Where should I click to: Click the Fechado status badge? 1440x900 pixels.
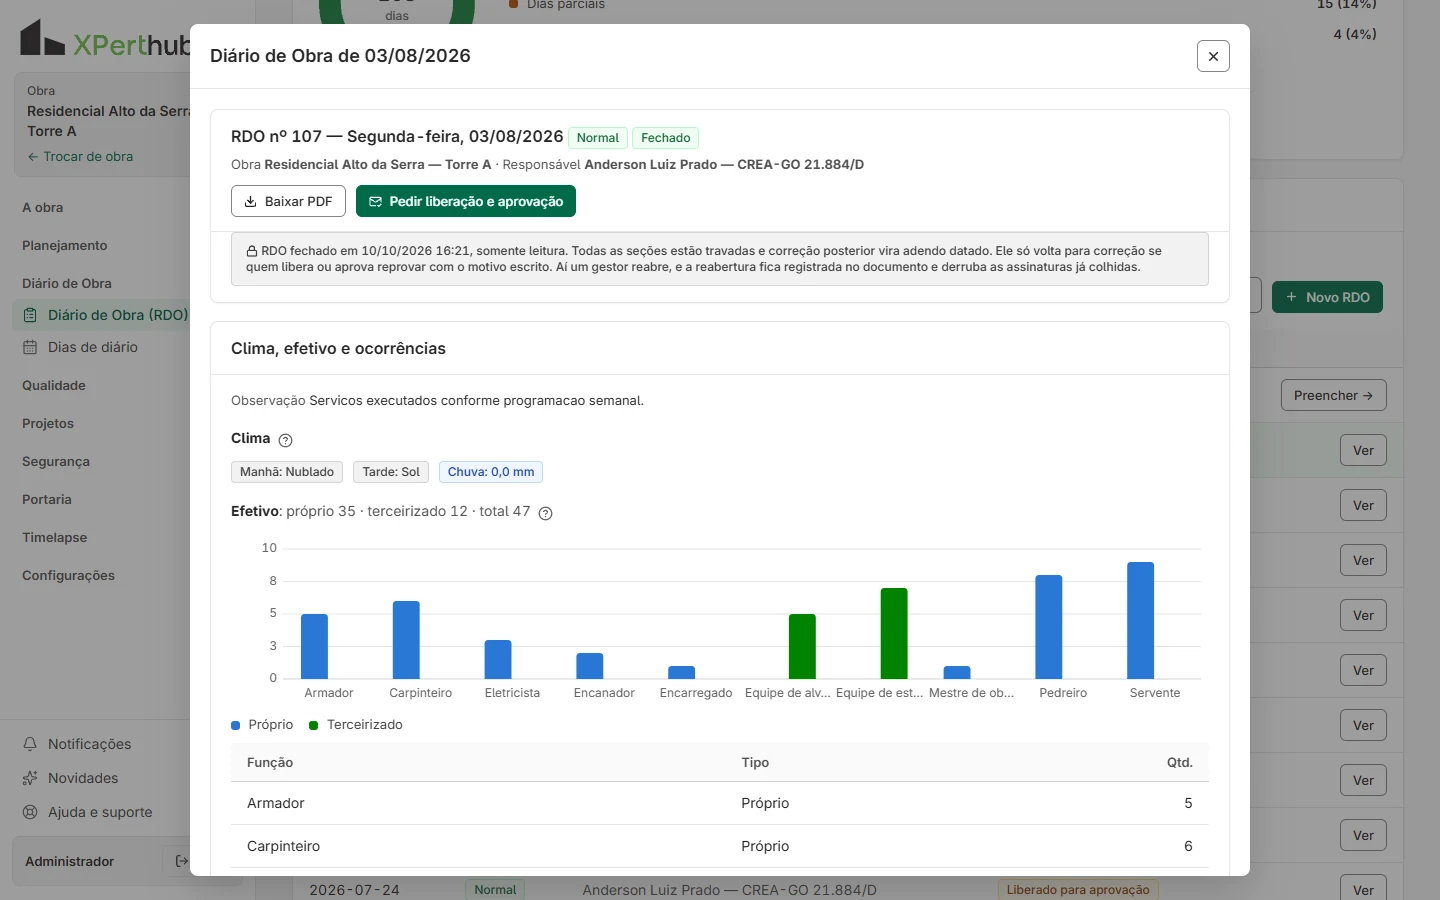[x=666, y=138]
